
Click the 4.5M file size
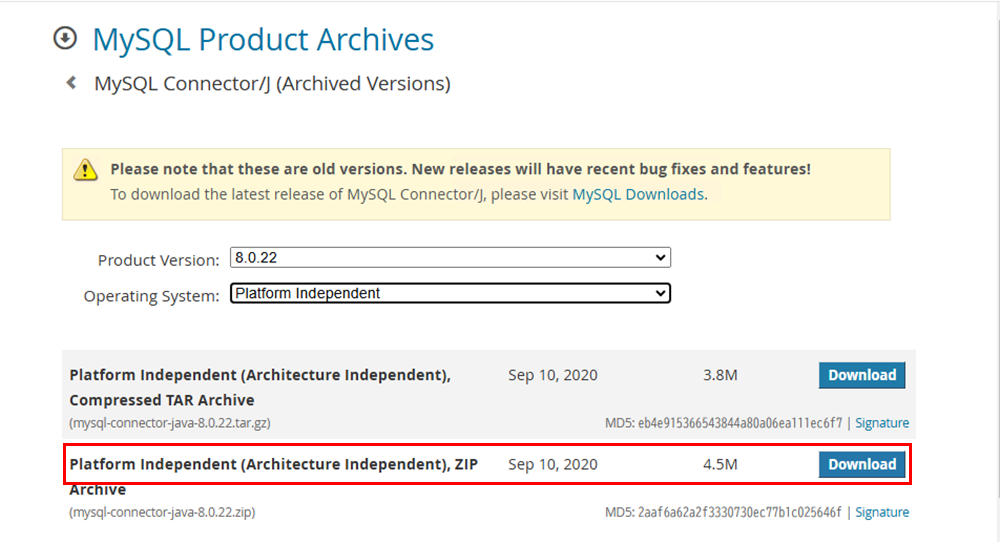[720, 464]
